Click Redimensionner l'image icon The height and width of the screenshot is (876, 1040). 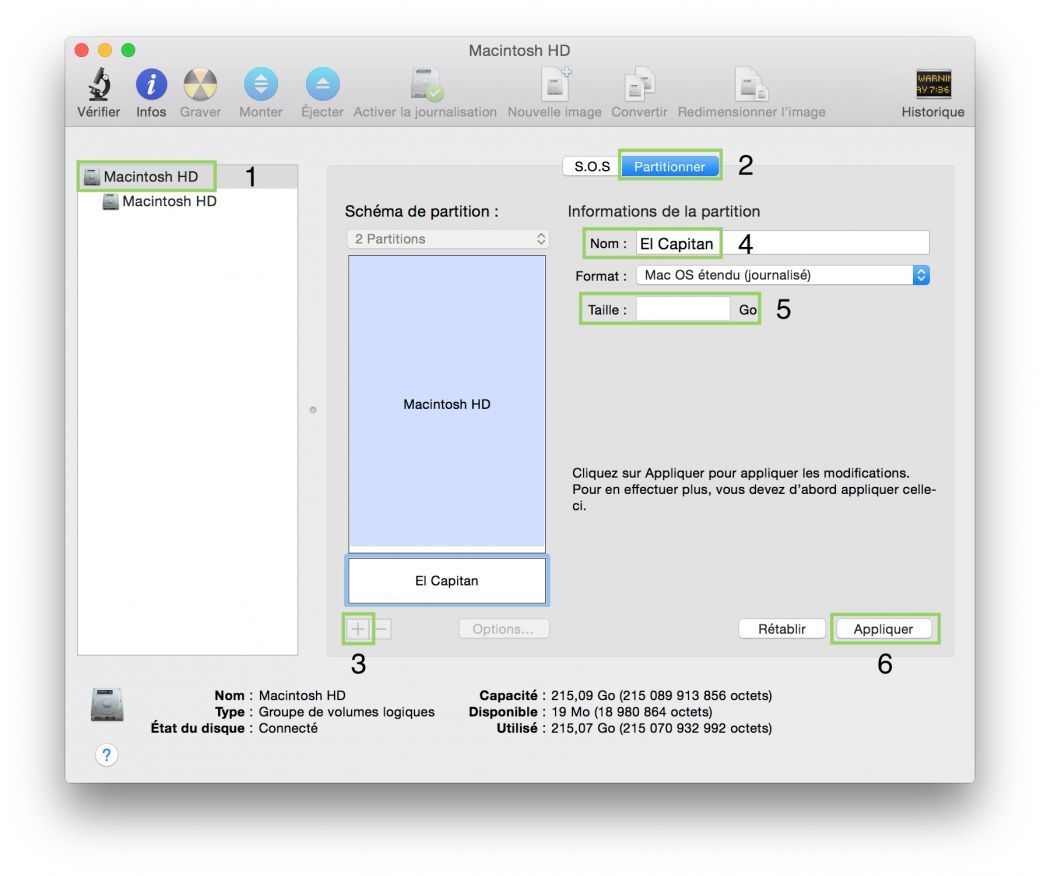(x=751, y=85)
